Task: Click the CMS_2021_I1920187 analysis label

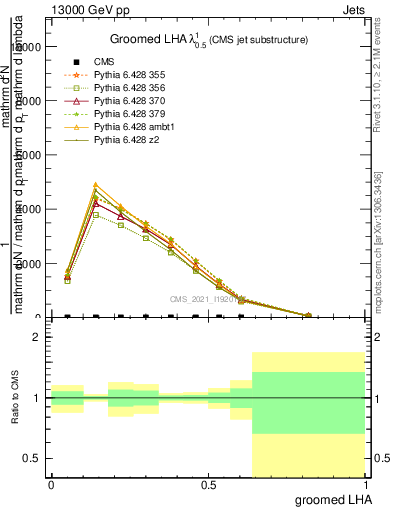Action: click(x=208, y=299)
